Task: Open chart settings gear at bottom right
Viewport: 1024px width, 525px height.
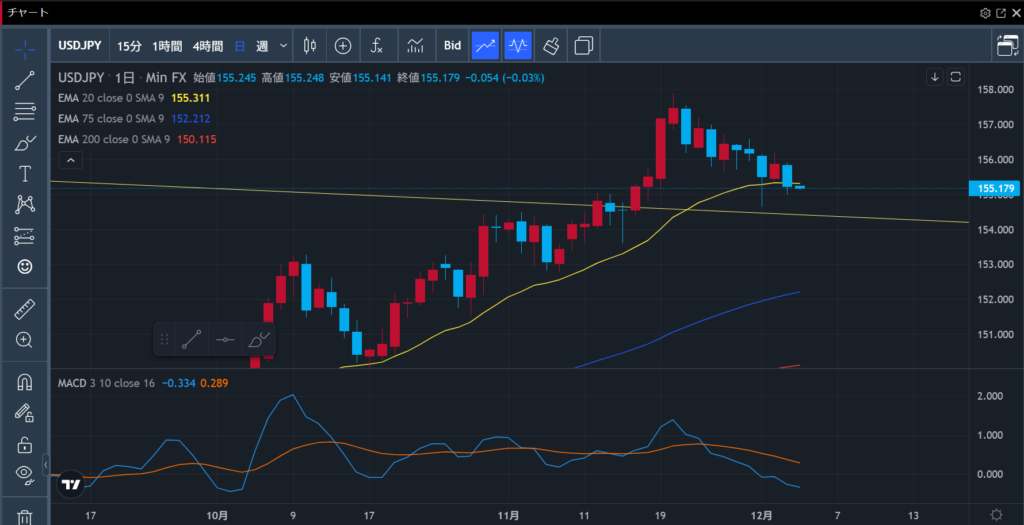Action: 996,514
